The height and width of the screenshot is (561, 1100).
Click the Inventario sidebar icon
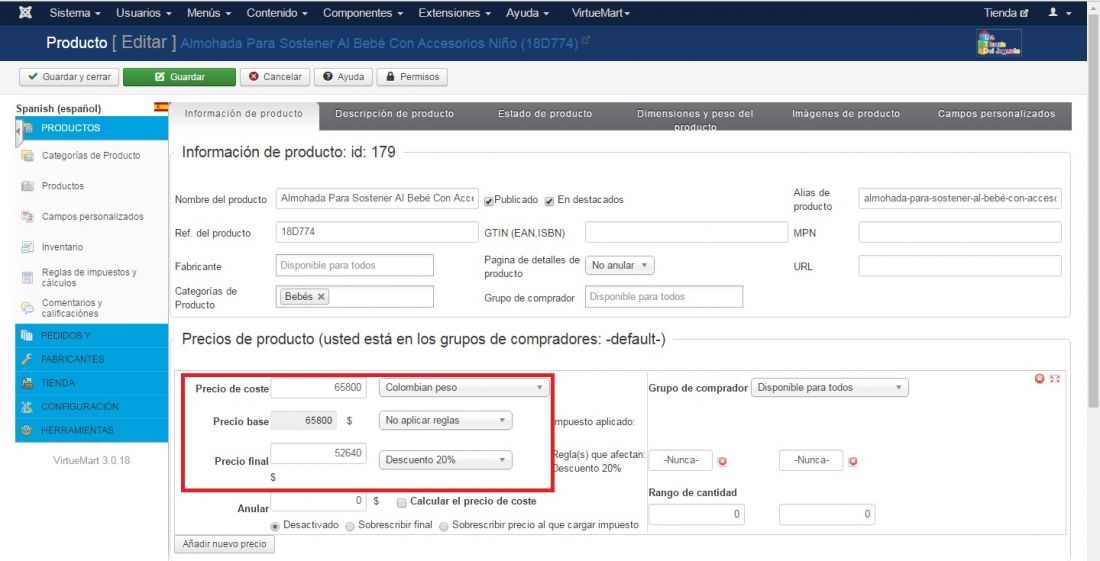pos(27,247)
